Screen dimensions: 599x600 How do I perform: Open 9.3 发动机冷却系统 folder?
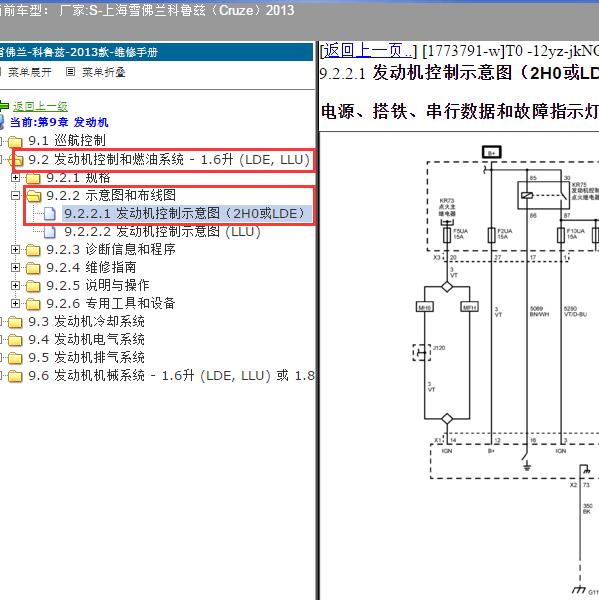click(87, 321)
